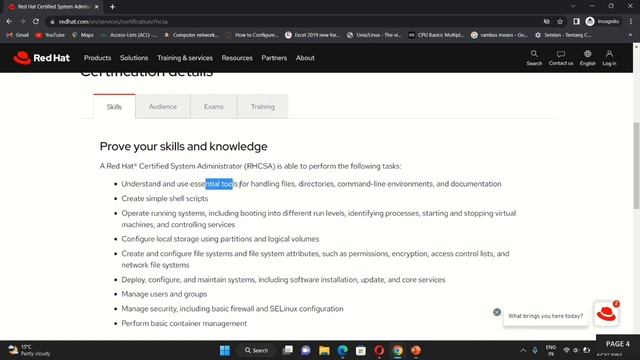Expand the About menu

point(305,58)
